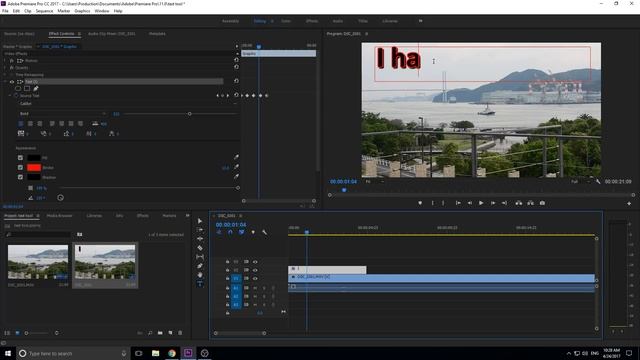This screenshot has height=360, width=640.
Task: Toggle V3 track output eye
Action: tap(255, 262)
